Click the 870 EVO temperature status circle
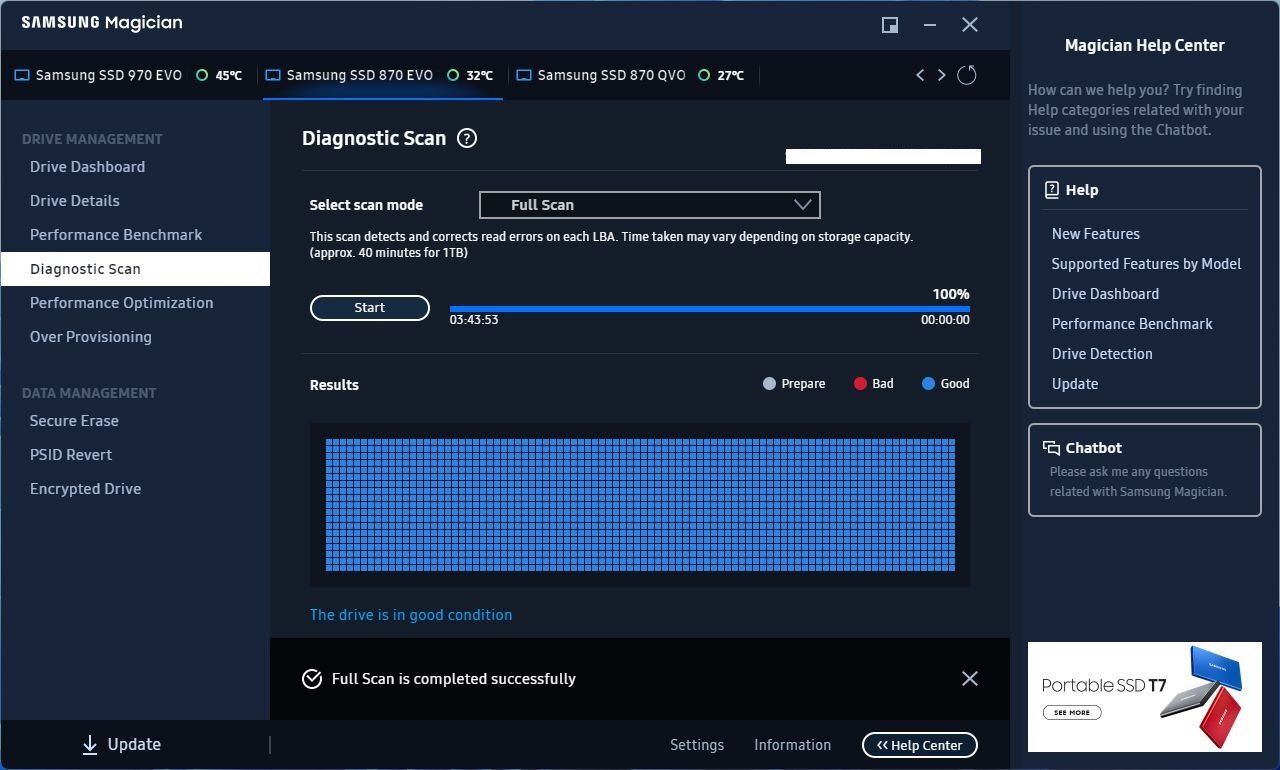 [x=453, y=75]
